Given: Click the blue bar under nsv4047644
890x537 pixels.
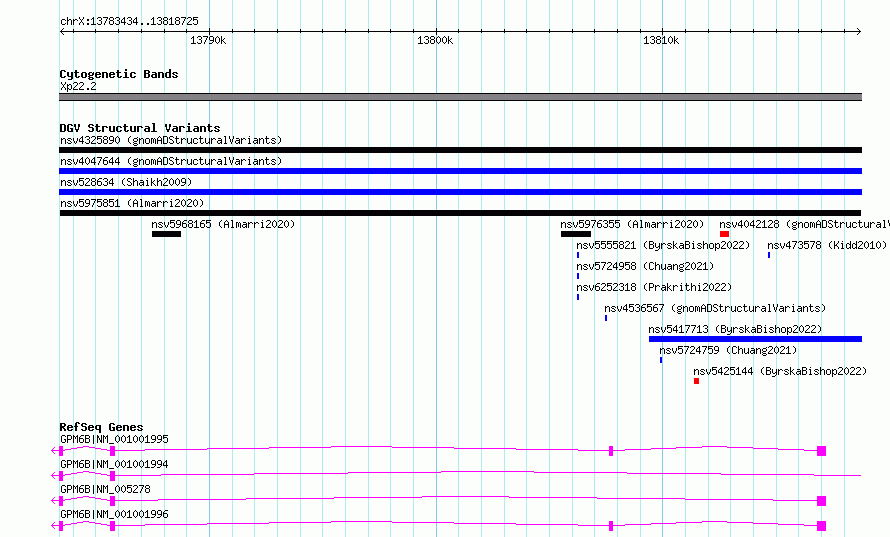Looking at the screenshot, I should click(x=460, y=171).
